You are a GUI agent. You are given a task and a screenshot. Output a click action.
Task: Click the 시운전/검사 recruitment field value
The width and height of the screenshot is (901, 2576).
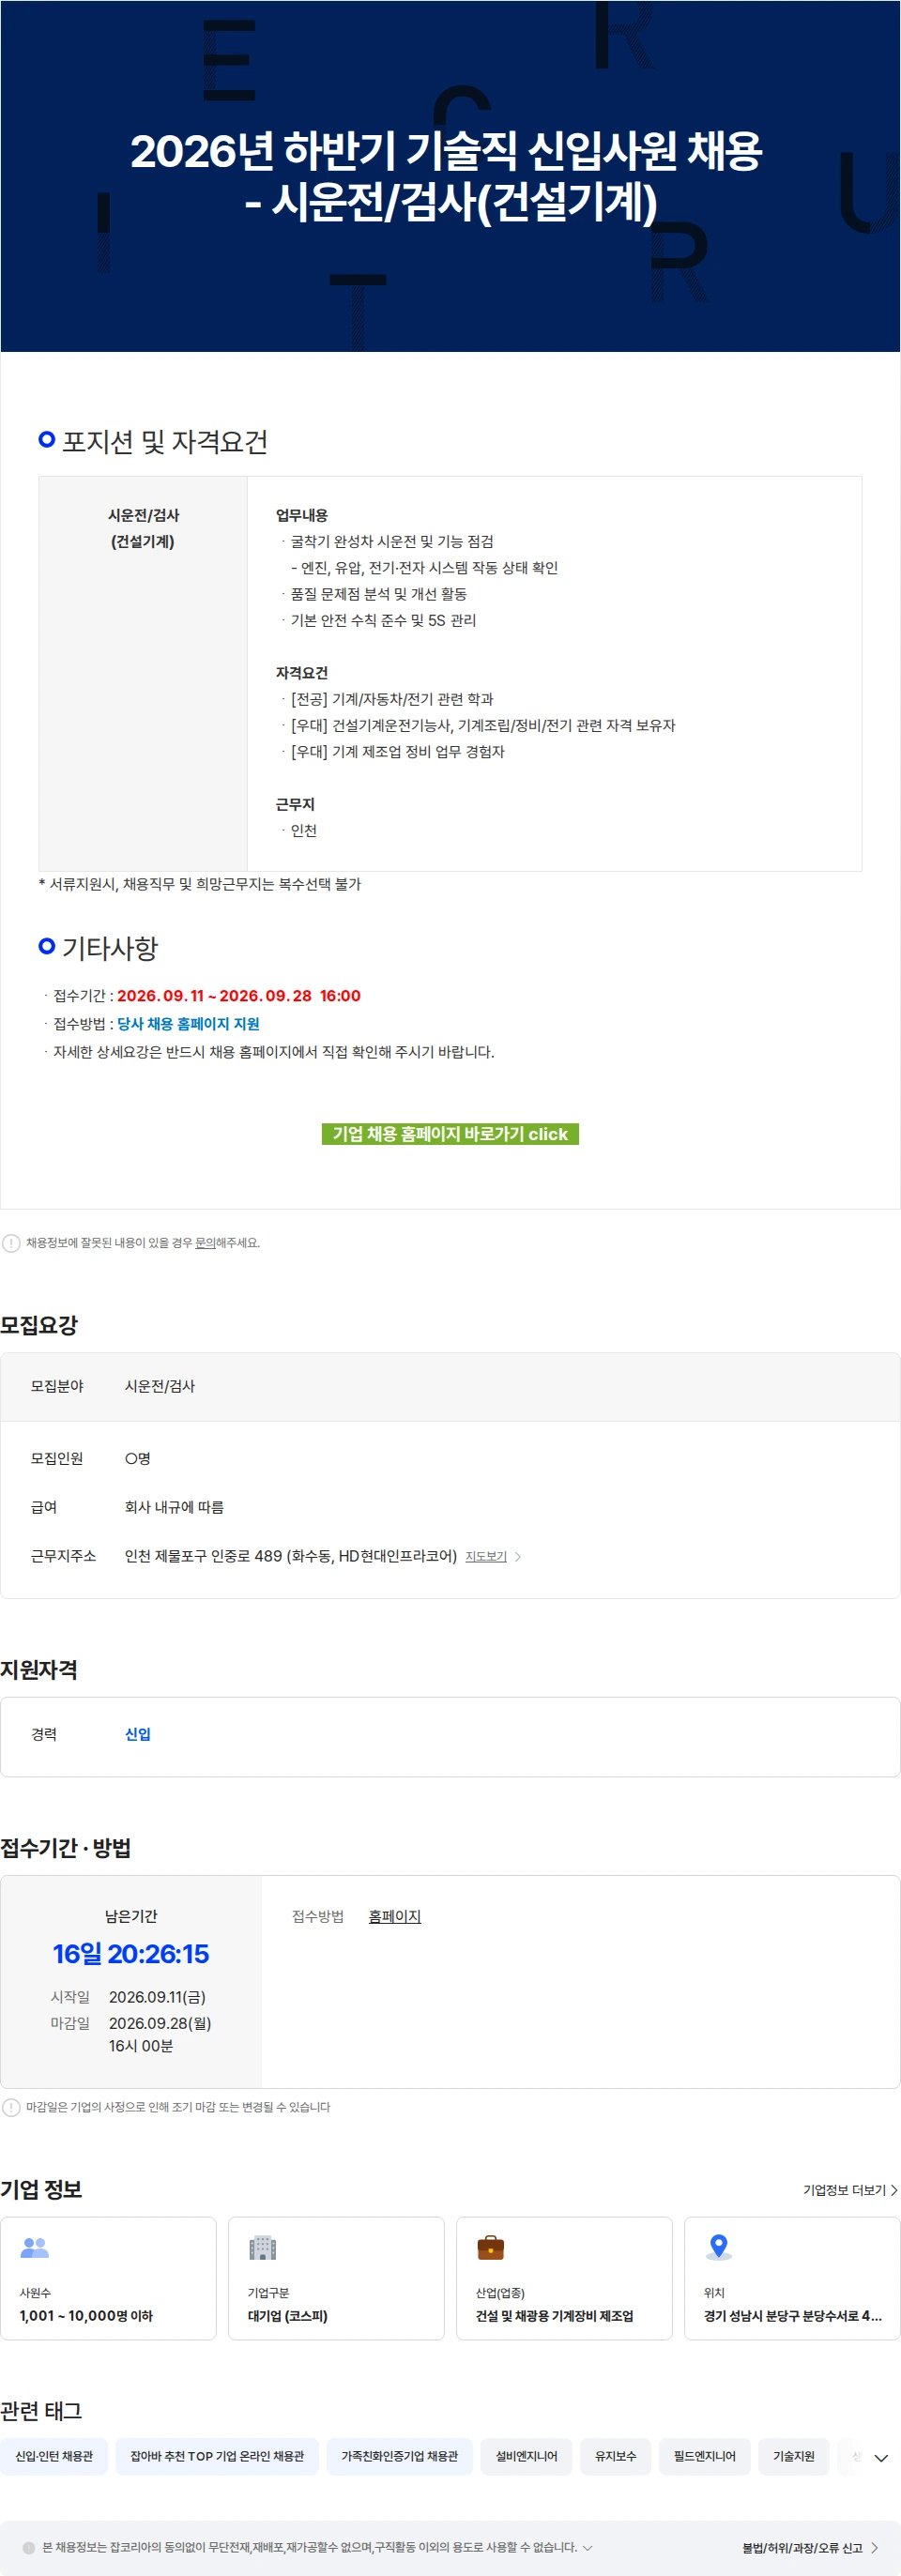pos(160,1386)
